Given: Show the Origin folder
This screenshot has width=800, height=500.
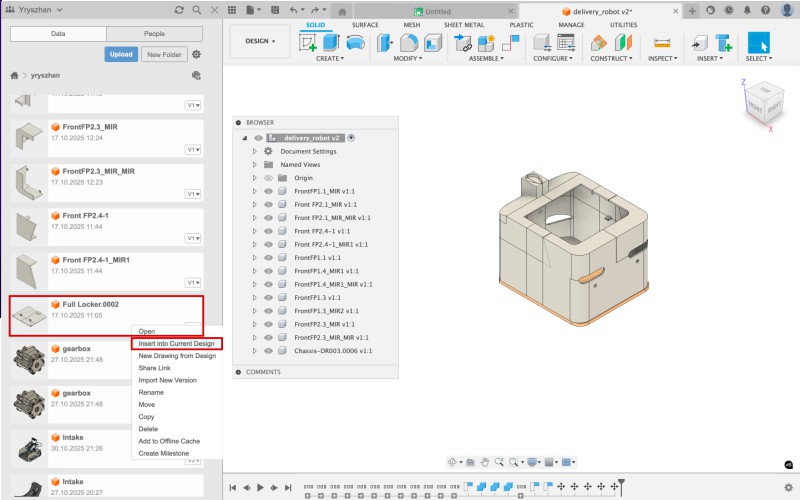Looking at the screenshot, I should click(268, 178).
